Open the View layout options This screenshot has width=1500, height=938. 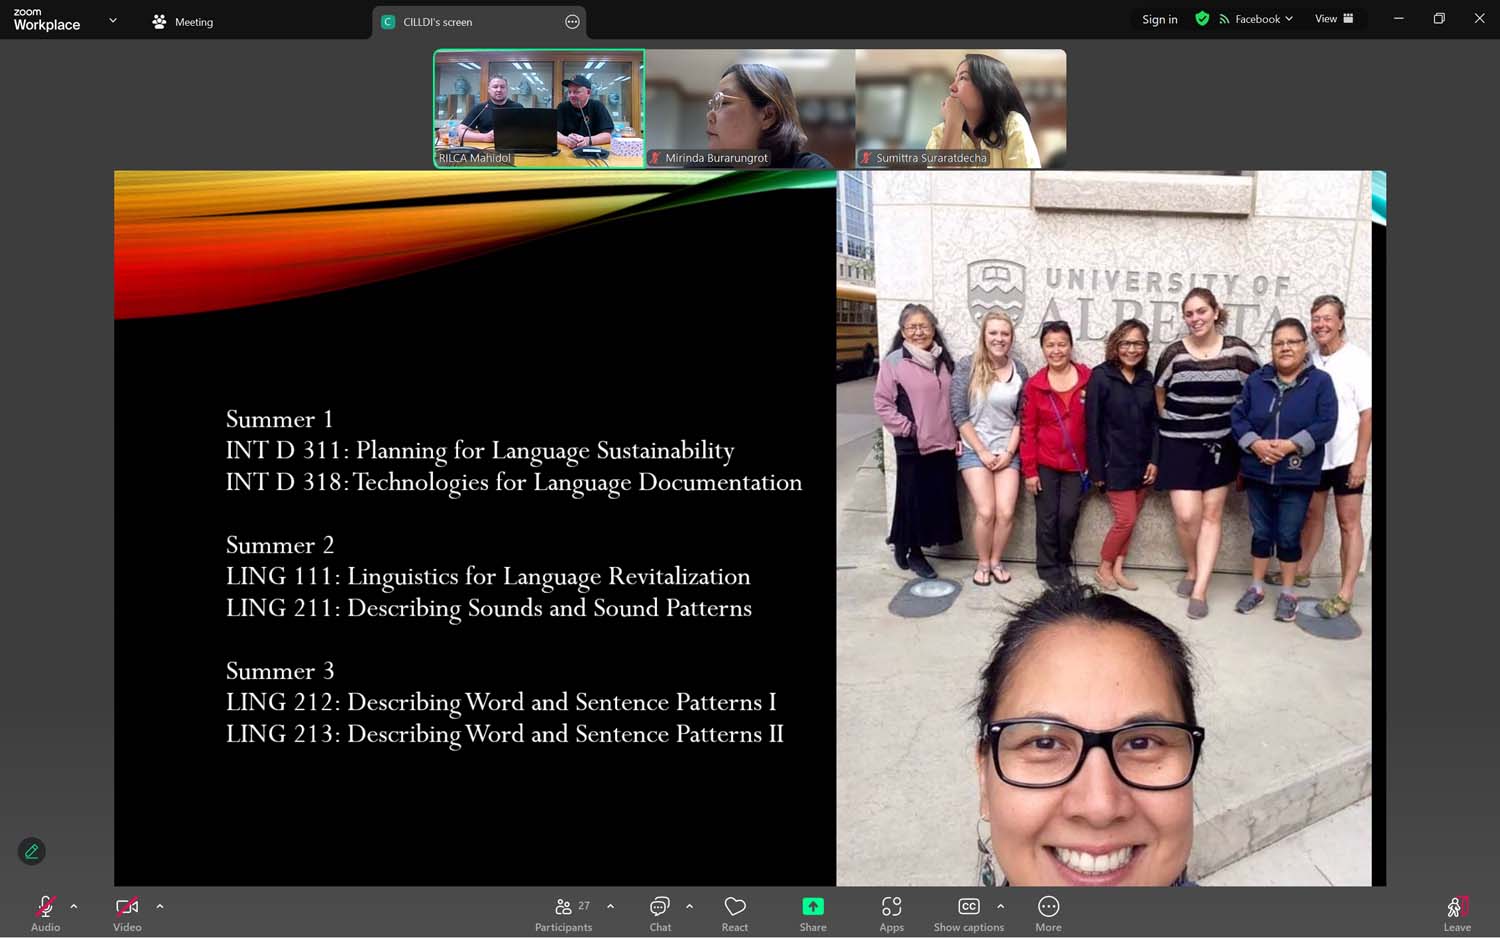pos(1333,19)
